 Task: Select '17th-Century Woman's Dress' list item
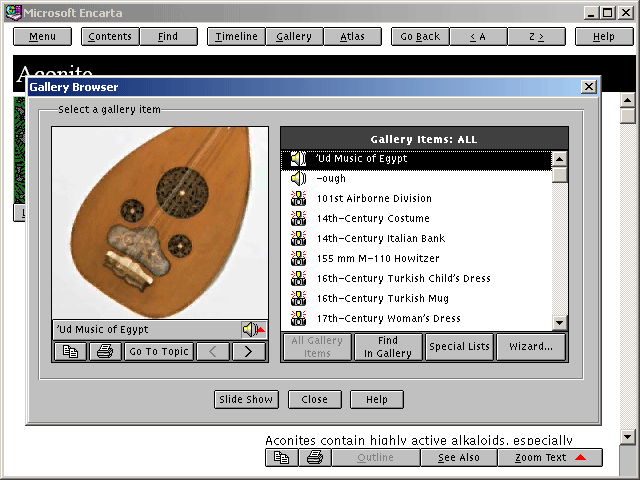(x=416, y=318)
